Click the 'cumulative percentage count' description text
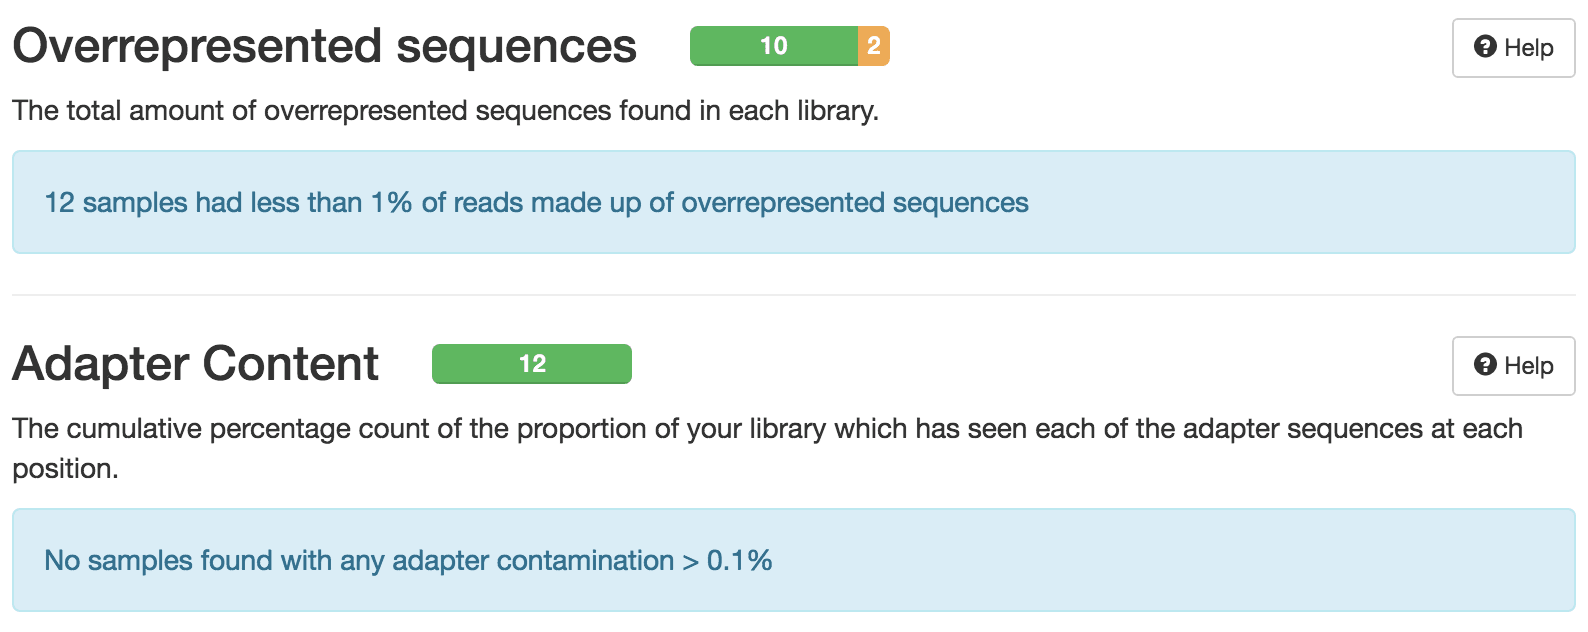1588x632 pixels. click(x=767, y=429)
